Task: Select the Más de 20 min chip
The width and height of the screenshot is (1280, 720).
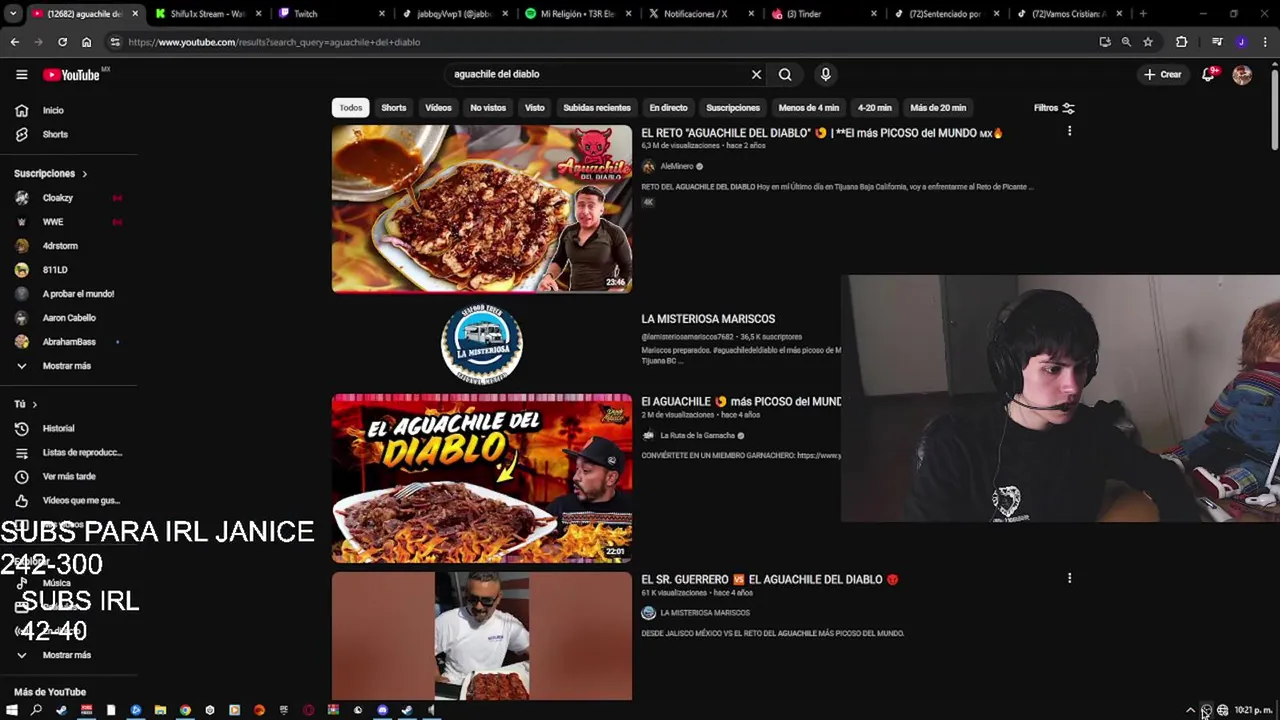Action: tap(938, 108)
